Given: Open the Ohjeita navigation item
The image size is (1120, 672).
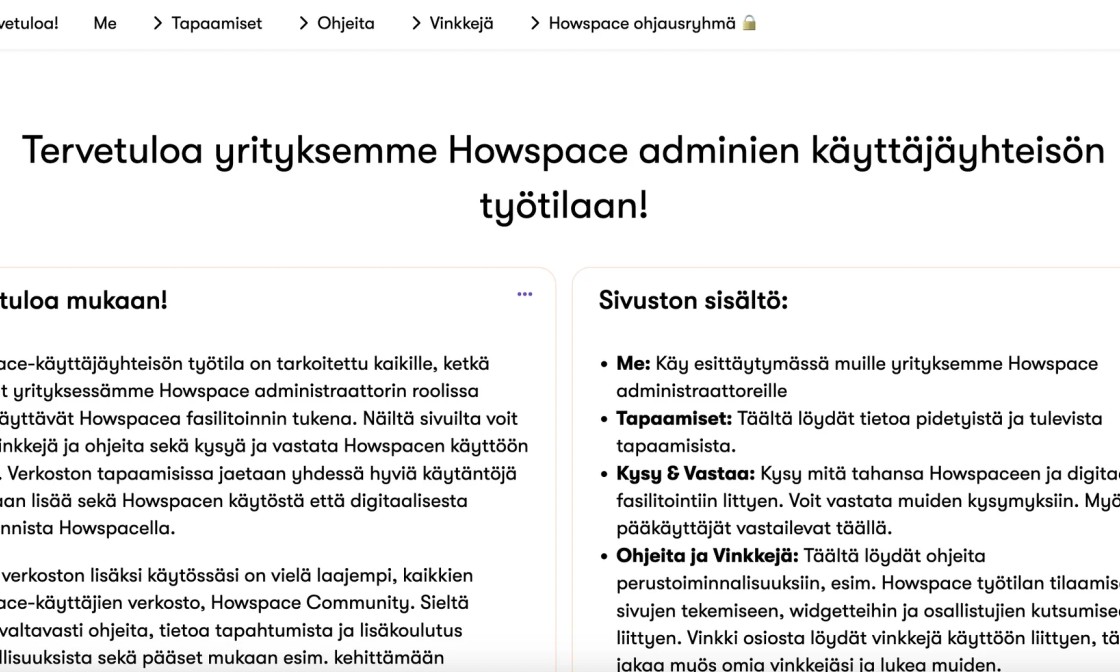Looking at the screenshot, I should pos(346,24).
